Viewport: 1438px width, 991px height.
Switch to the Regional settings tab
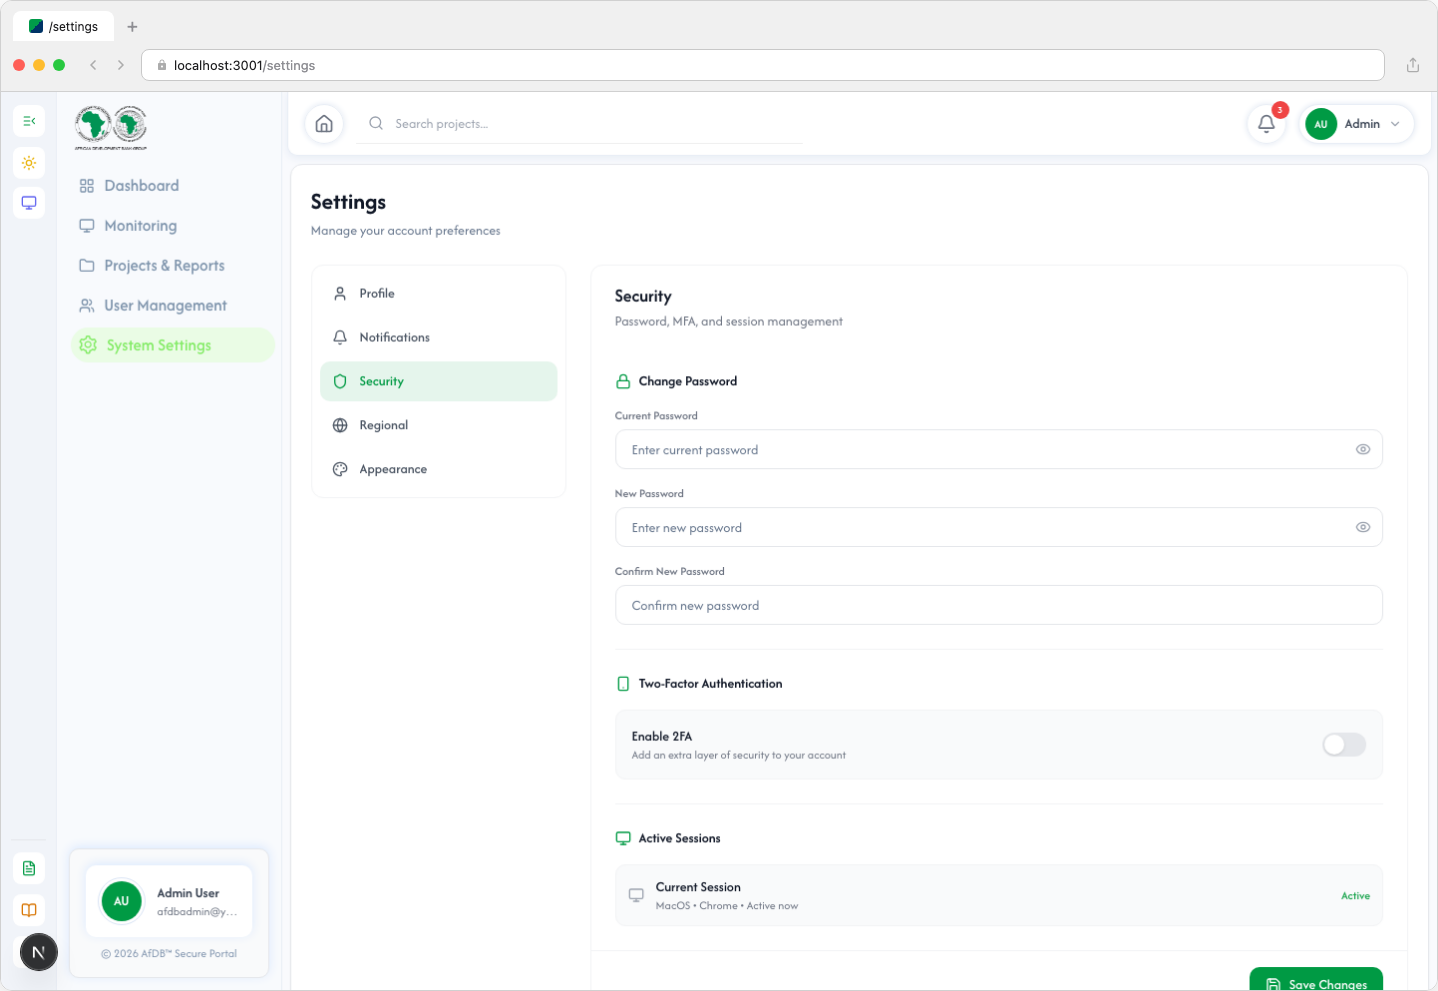(438, 425)
